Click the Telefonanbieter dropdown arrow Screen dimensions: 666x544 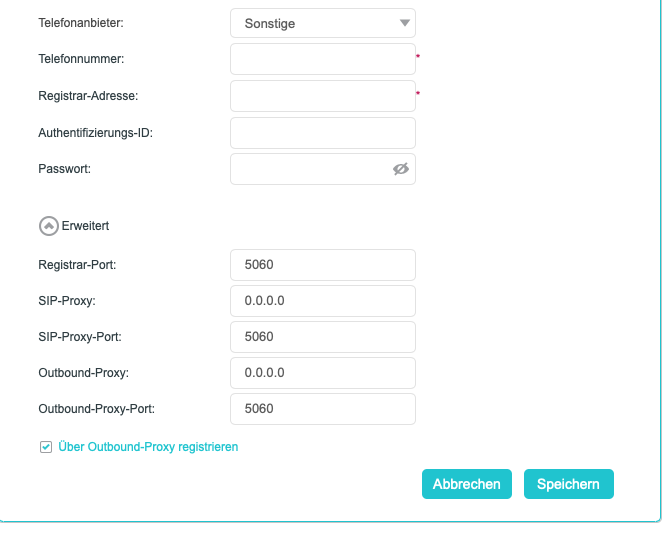[x=404, y=23]
